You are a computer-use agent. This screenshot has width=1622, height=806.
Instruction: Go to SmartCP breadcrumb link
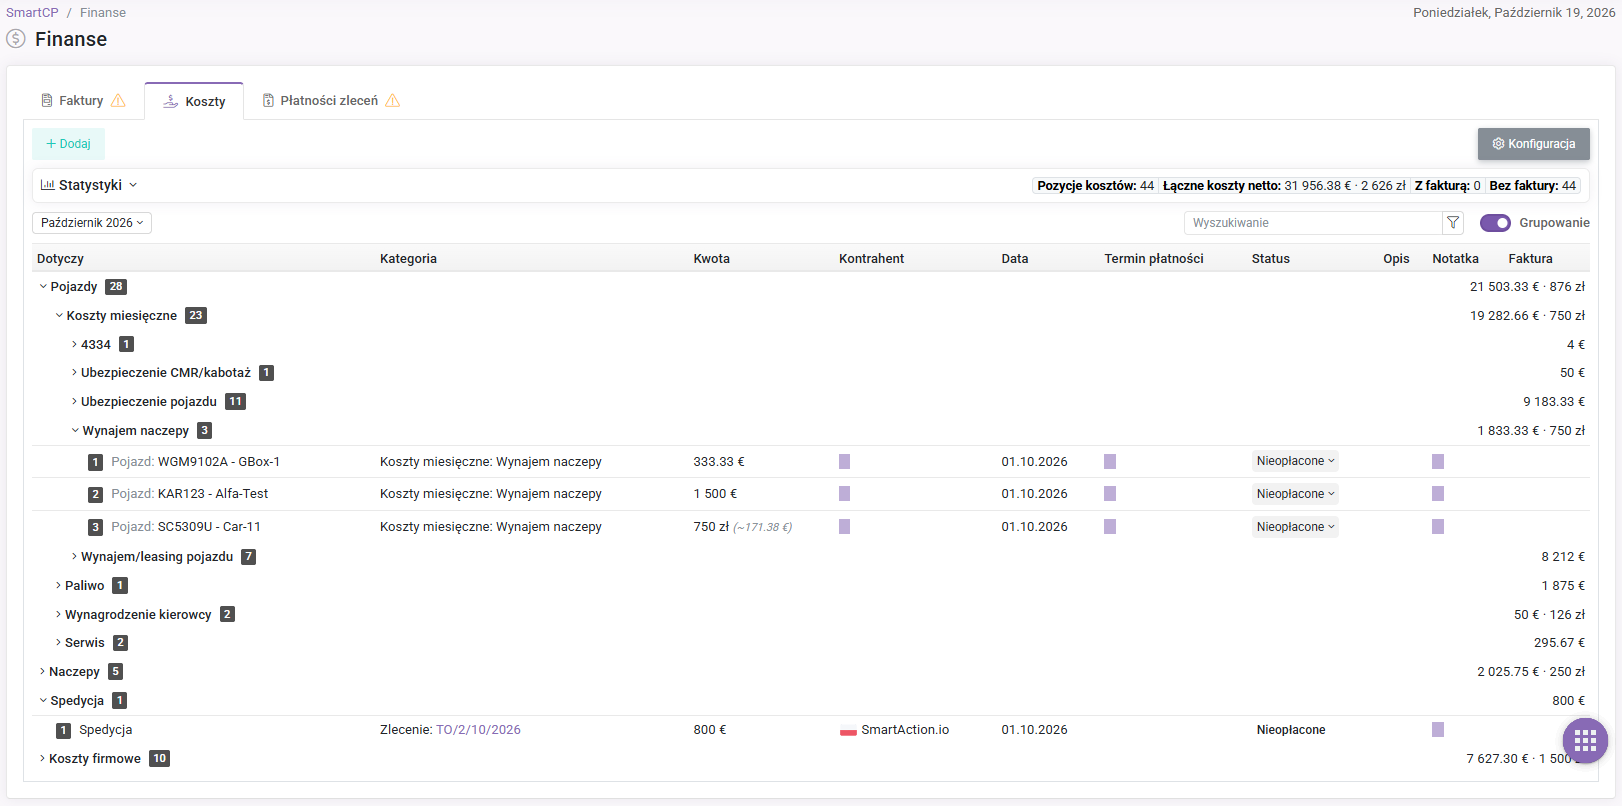32,13
